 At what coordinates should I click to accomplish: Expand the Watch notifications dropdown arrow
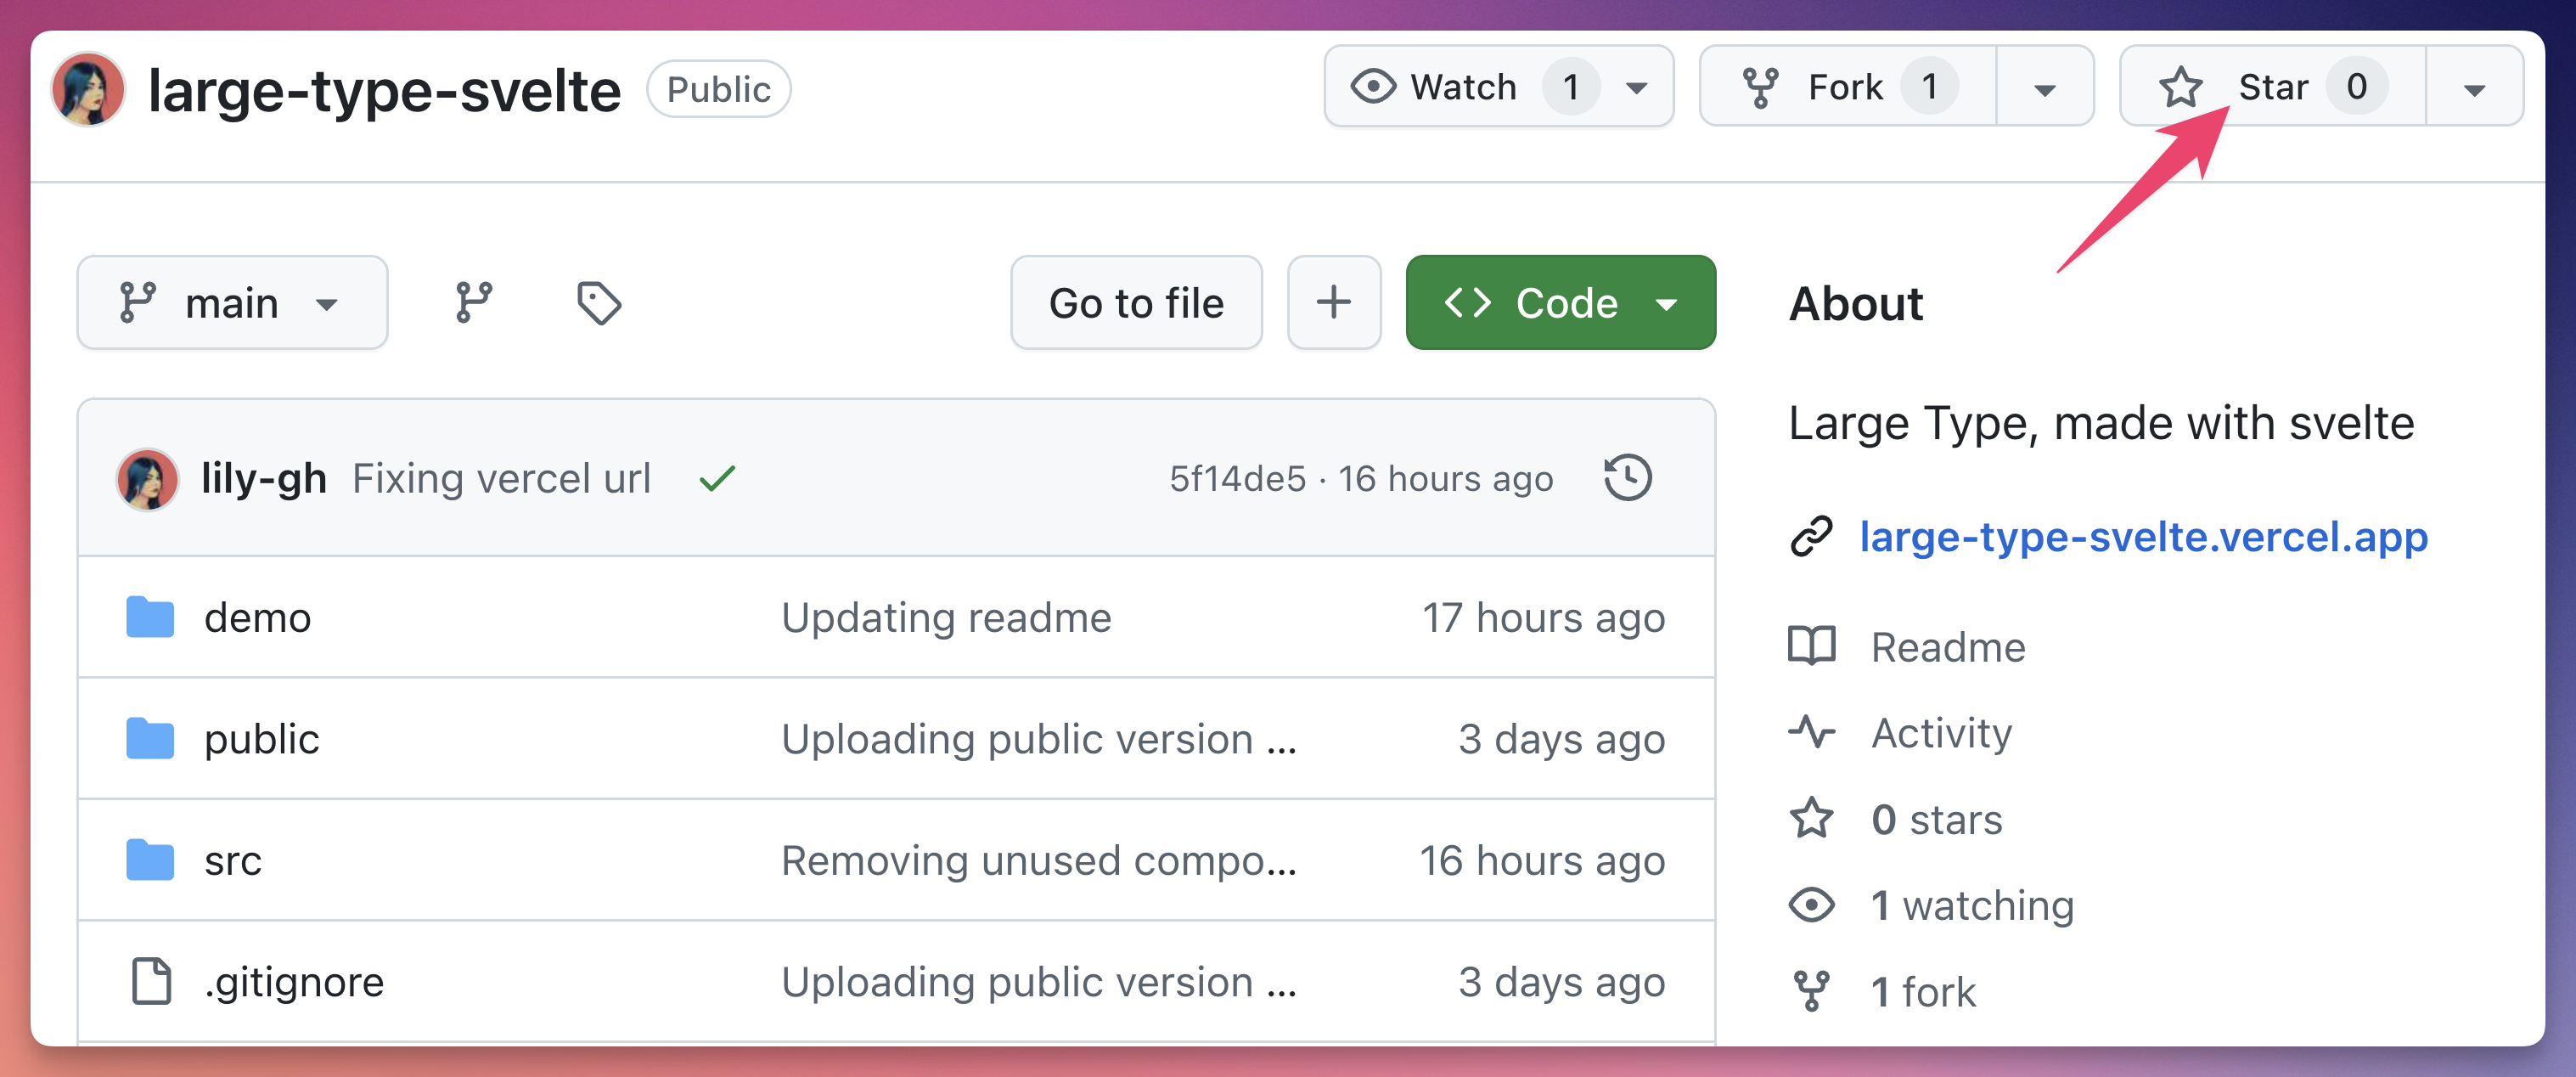point(1637,88)
